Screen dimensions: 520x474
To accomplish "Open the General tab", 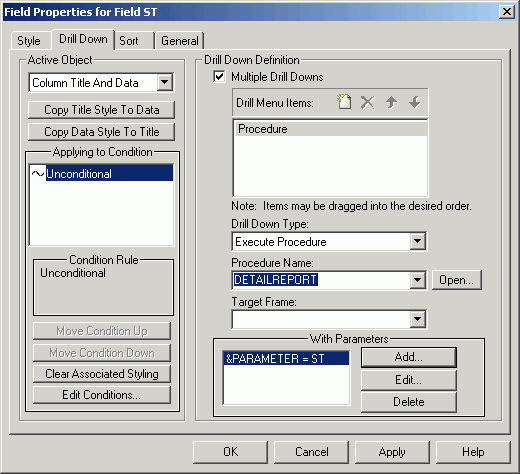I will point(180,41).
